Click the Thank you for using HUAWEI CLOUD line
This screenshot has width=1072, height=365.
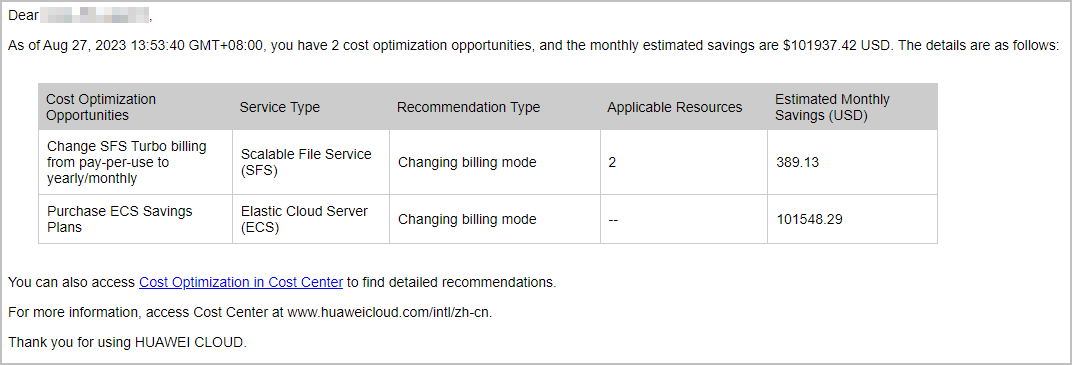point(127,342)
